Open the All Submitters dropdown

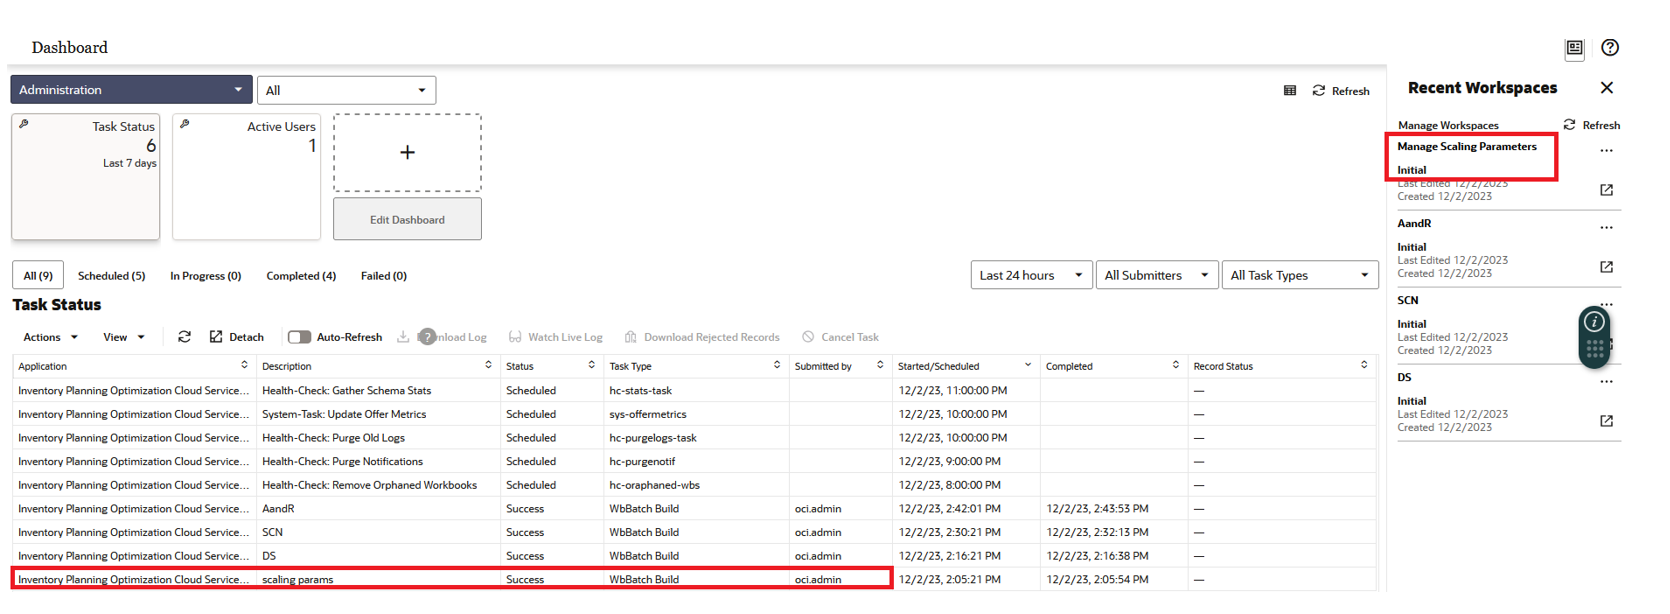click(1157, 275)
